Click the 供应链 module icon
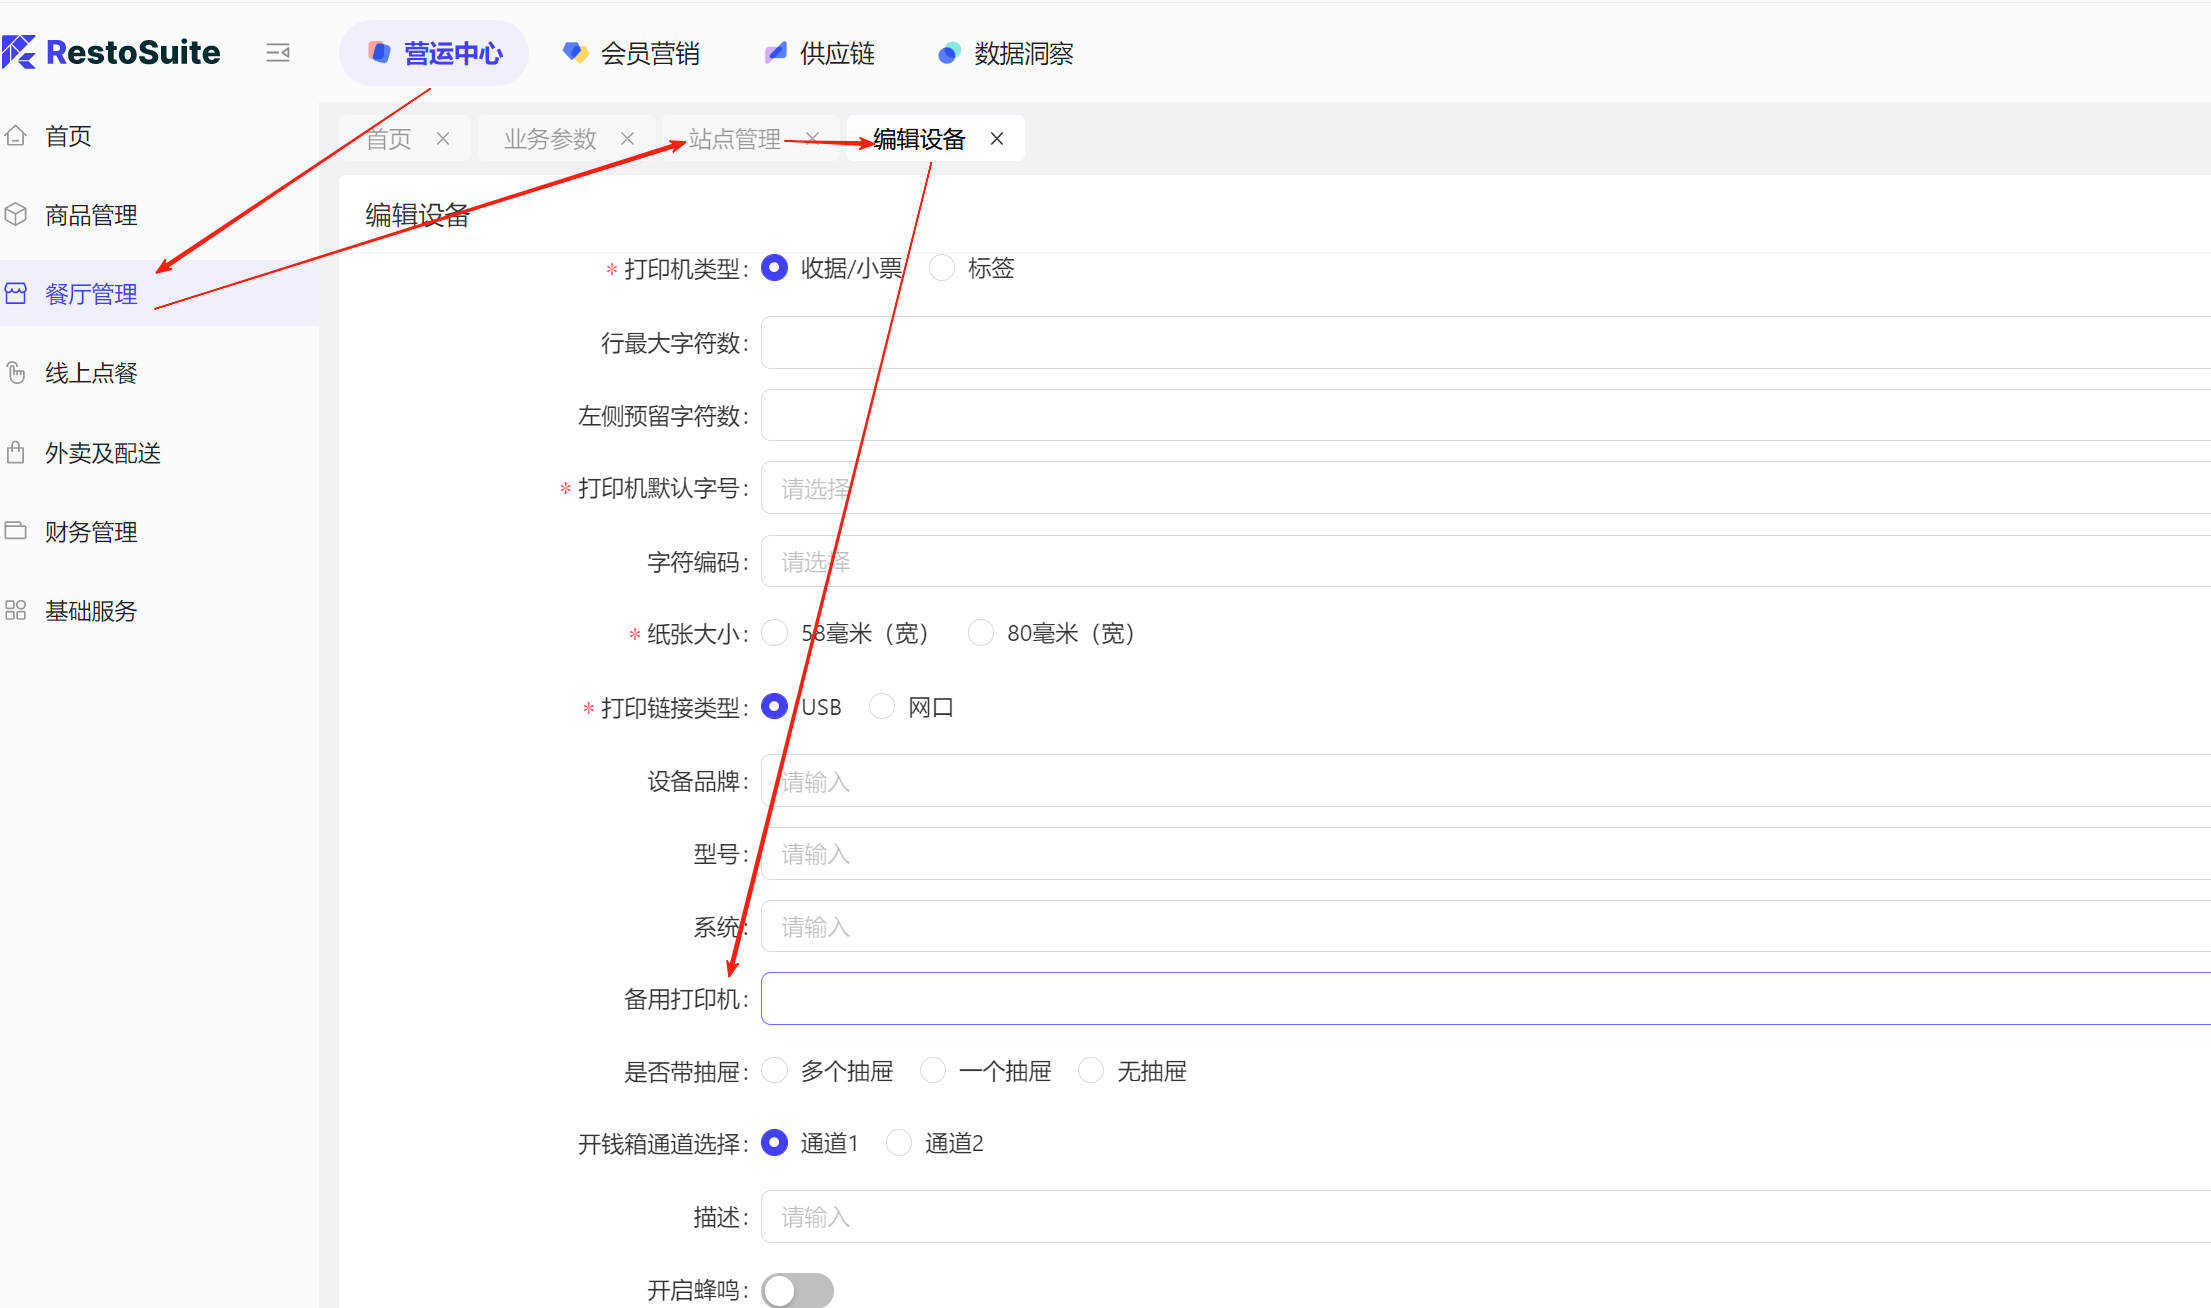This screenshot has height=1308, width=2211. pos(775,53)
